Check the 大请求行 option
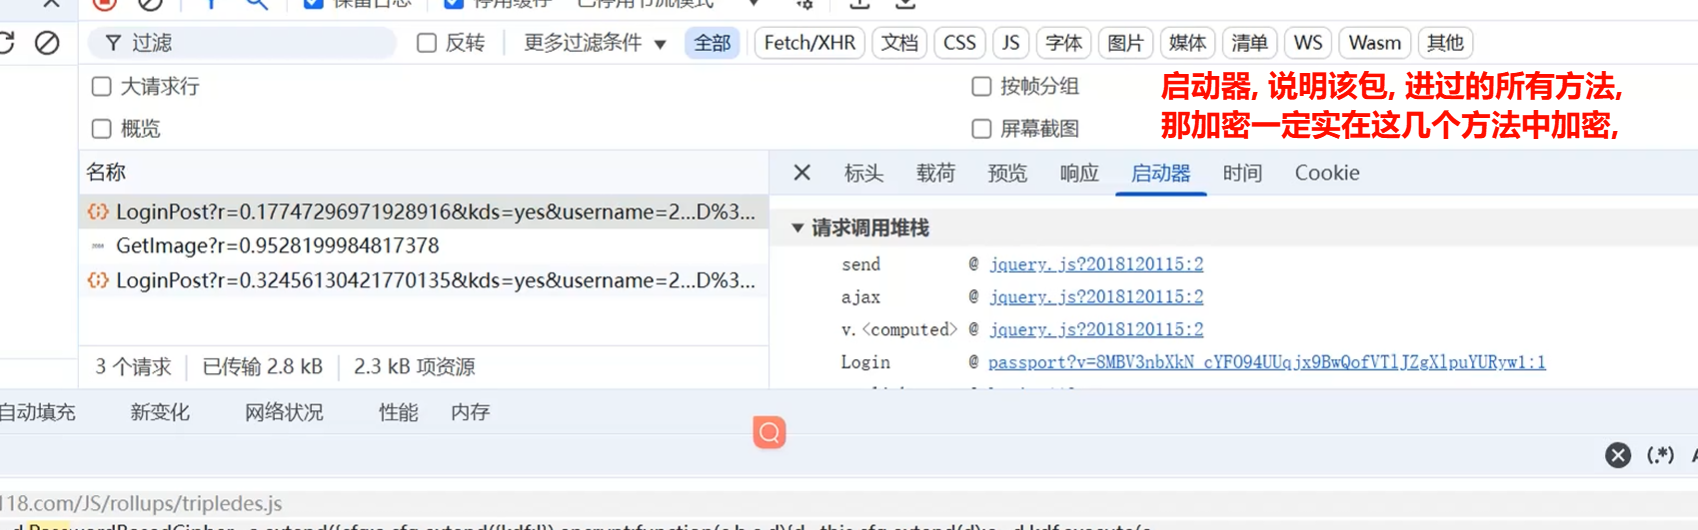 (102, 87)
